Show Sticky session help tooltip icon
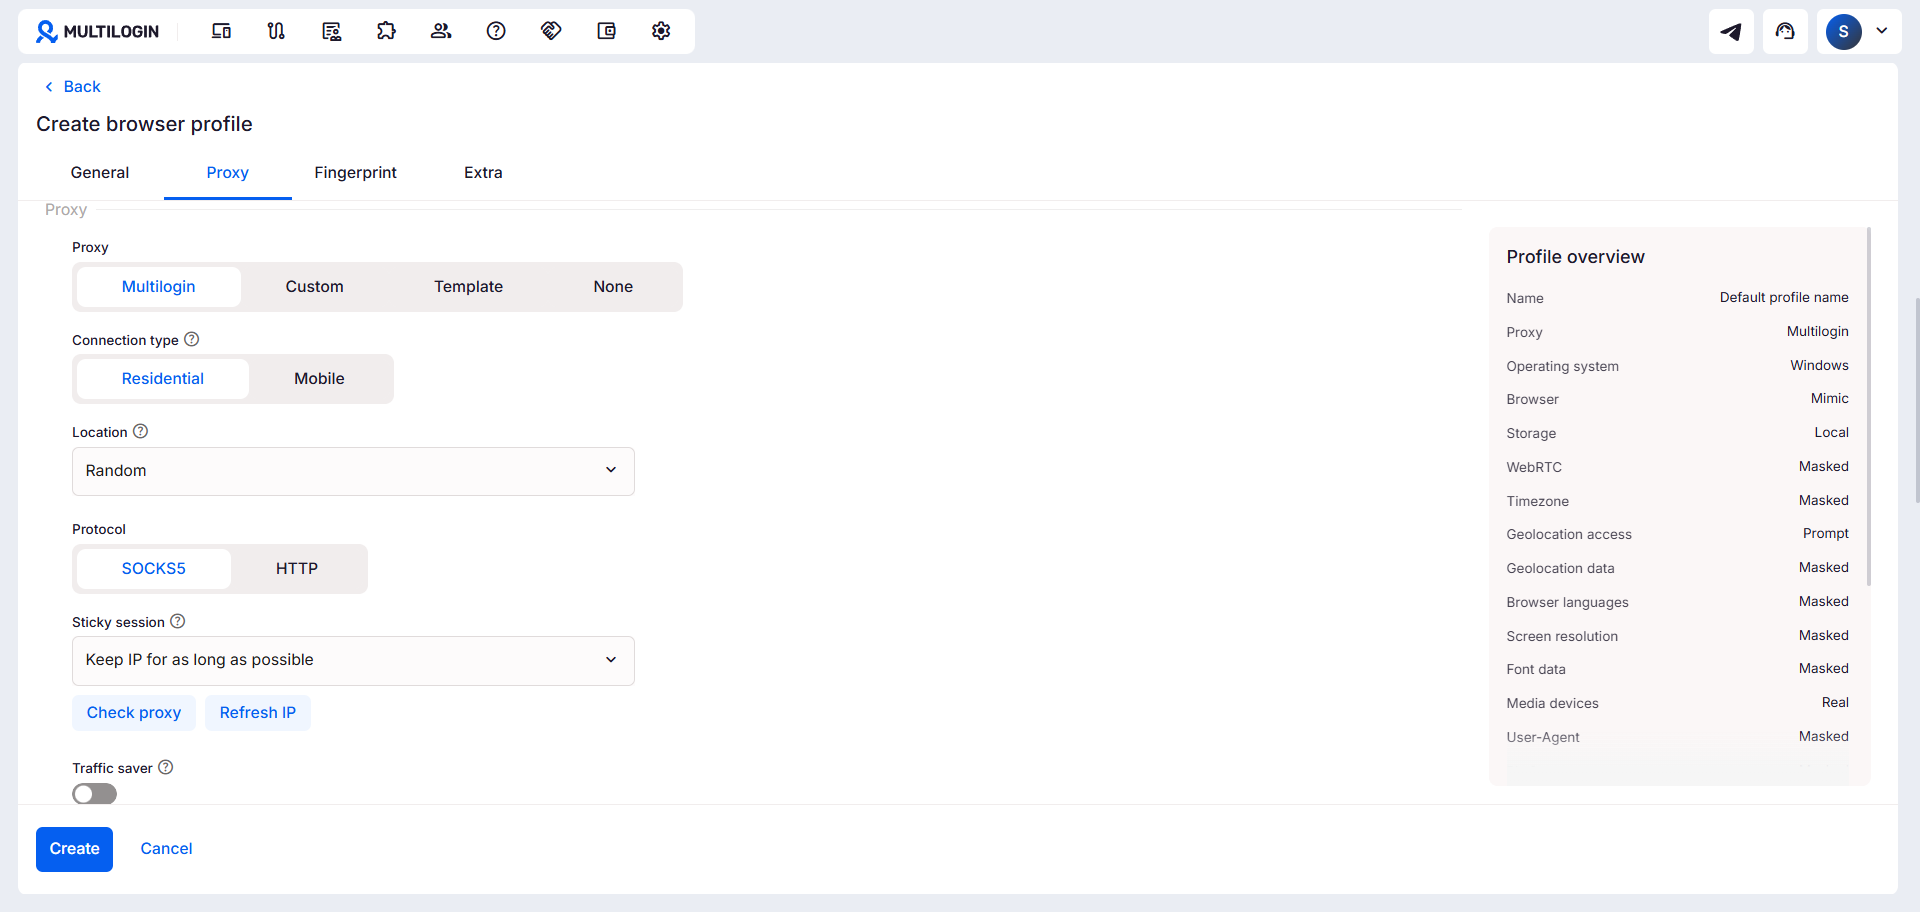 (178, 621)
